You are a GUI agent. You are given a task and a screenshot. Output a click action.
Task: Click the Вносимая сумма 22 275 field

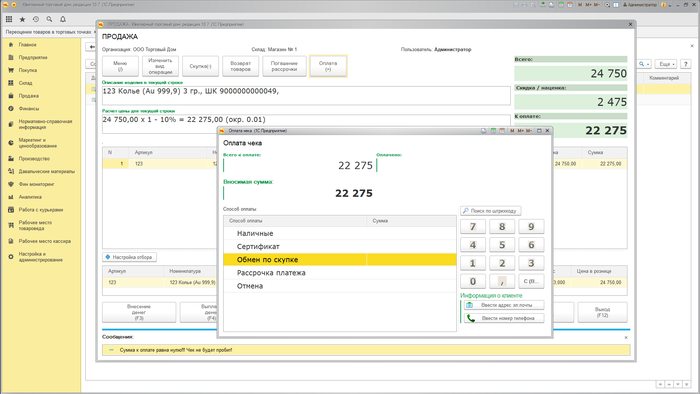point(298,193)
